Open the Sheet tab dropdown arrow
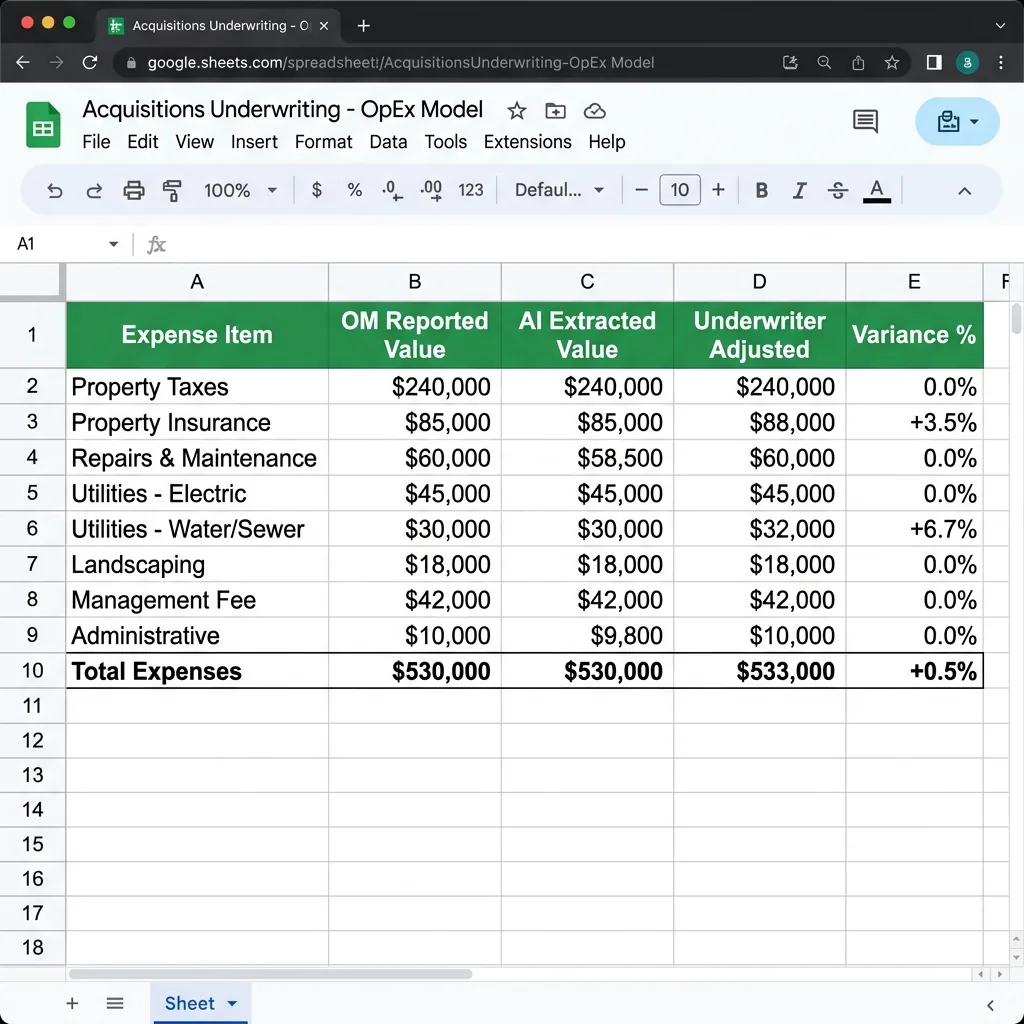This screenshot has height=1024, width=1024. (x=232, y=1003)
